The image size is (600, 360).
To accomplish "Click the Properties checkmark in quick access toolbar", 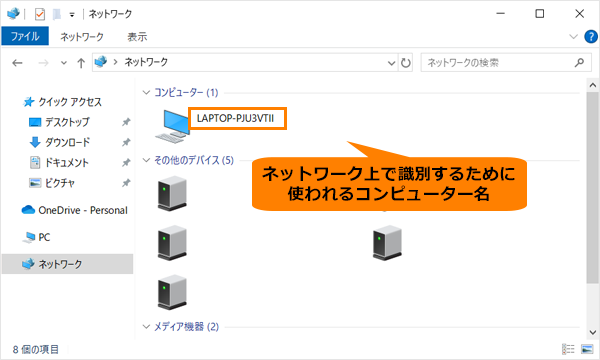I will [x=40, y=14].
